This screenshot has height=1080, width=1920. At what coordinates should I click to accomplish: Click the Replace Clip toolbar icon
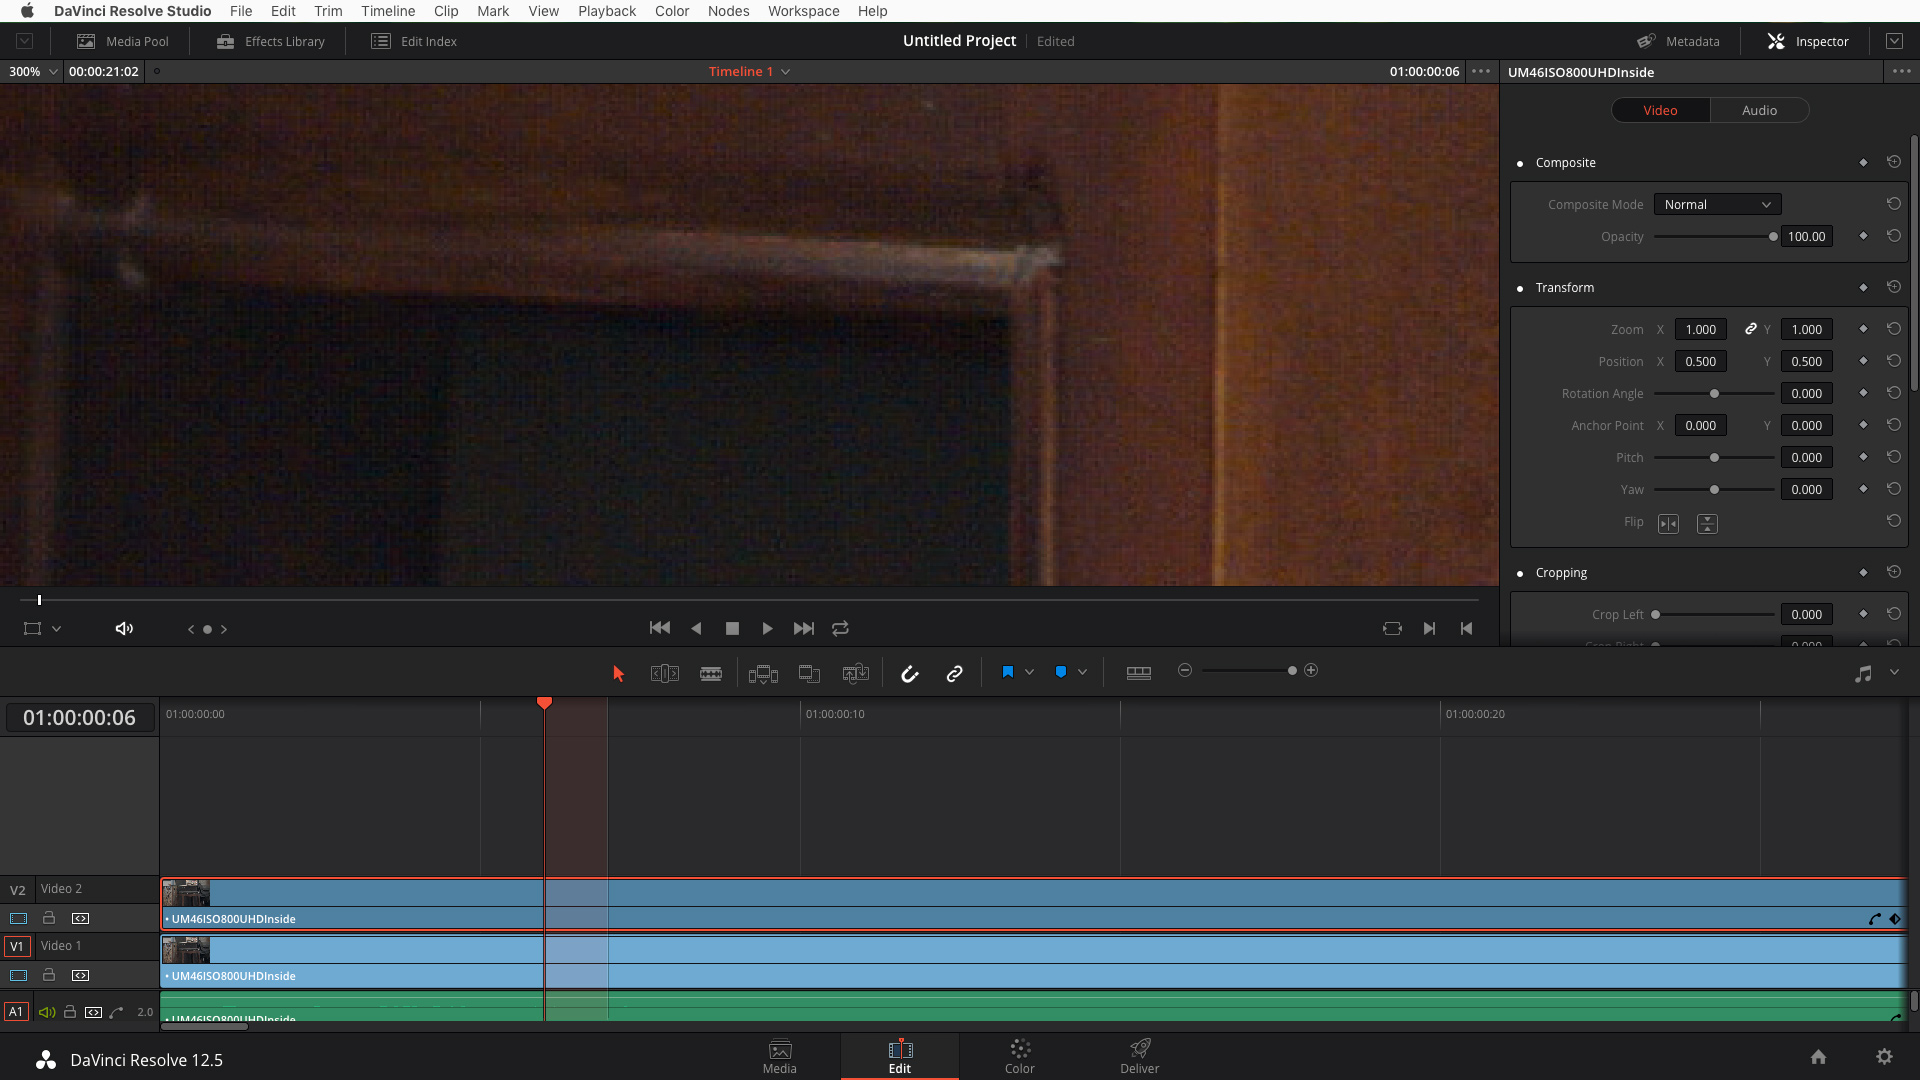(856, 673)
